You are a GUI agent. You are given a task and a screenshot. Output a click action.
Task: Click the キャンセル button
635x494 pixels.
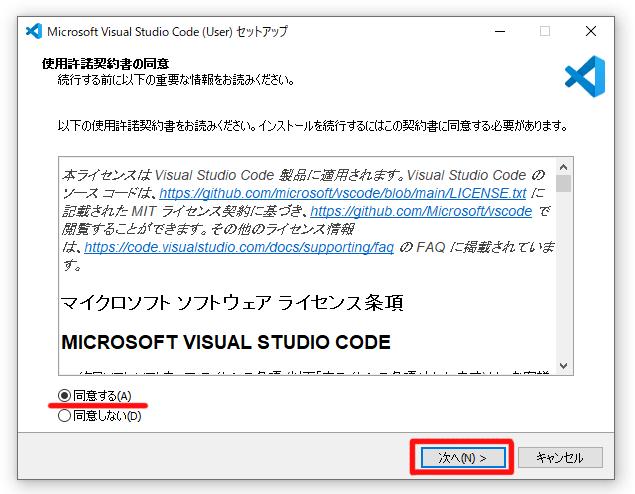560,458
